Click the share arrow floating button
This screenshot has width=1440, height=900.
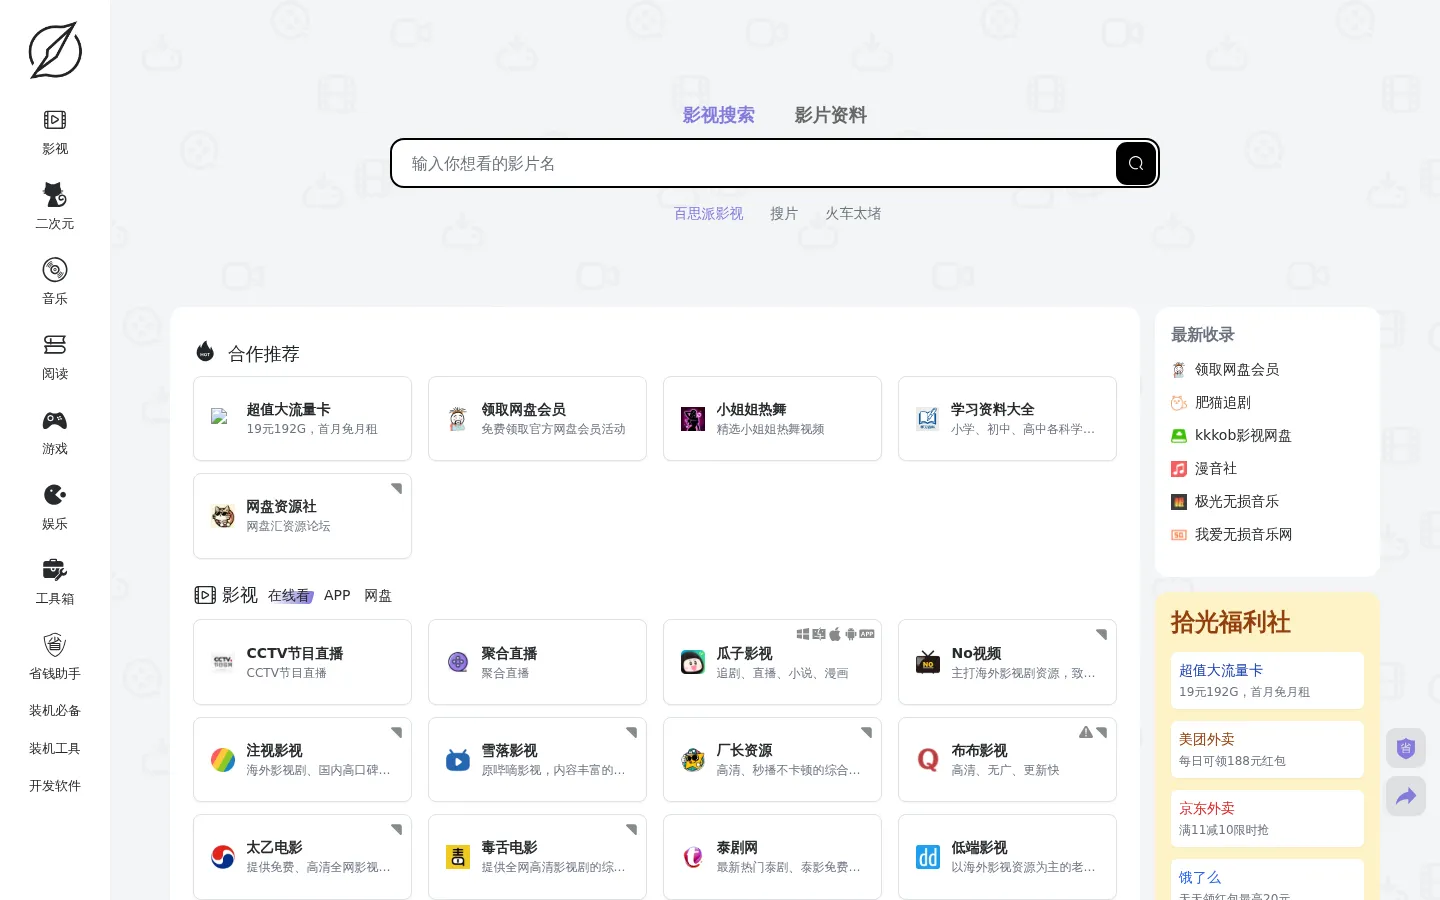click(x=1406, y=796)
